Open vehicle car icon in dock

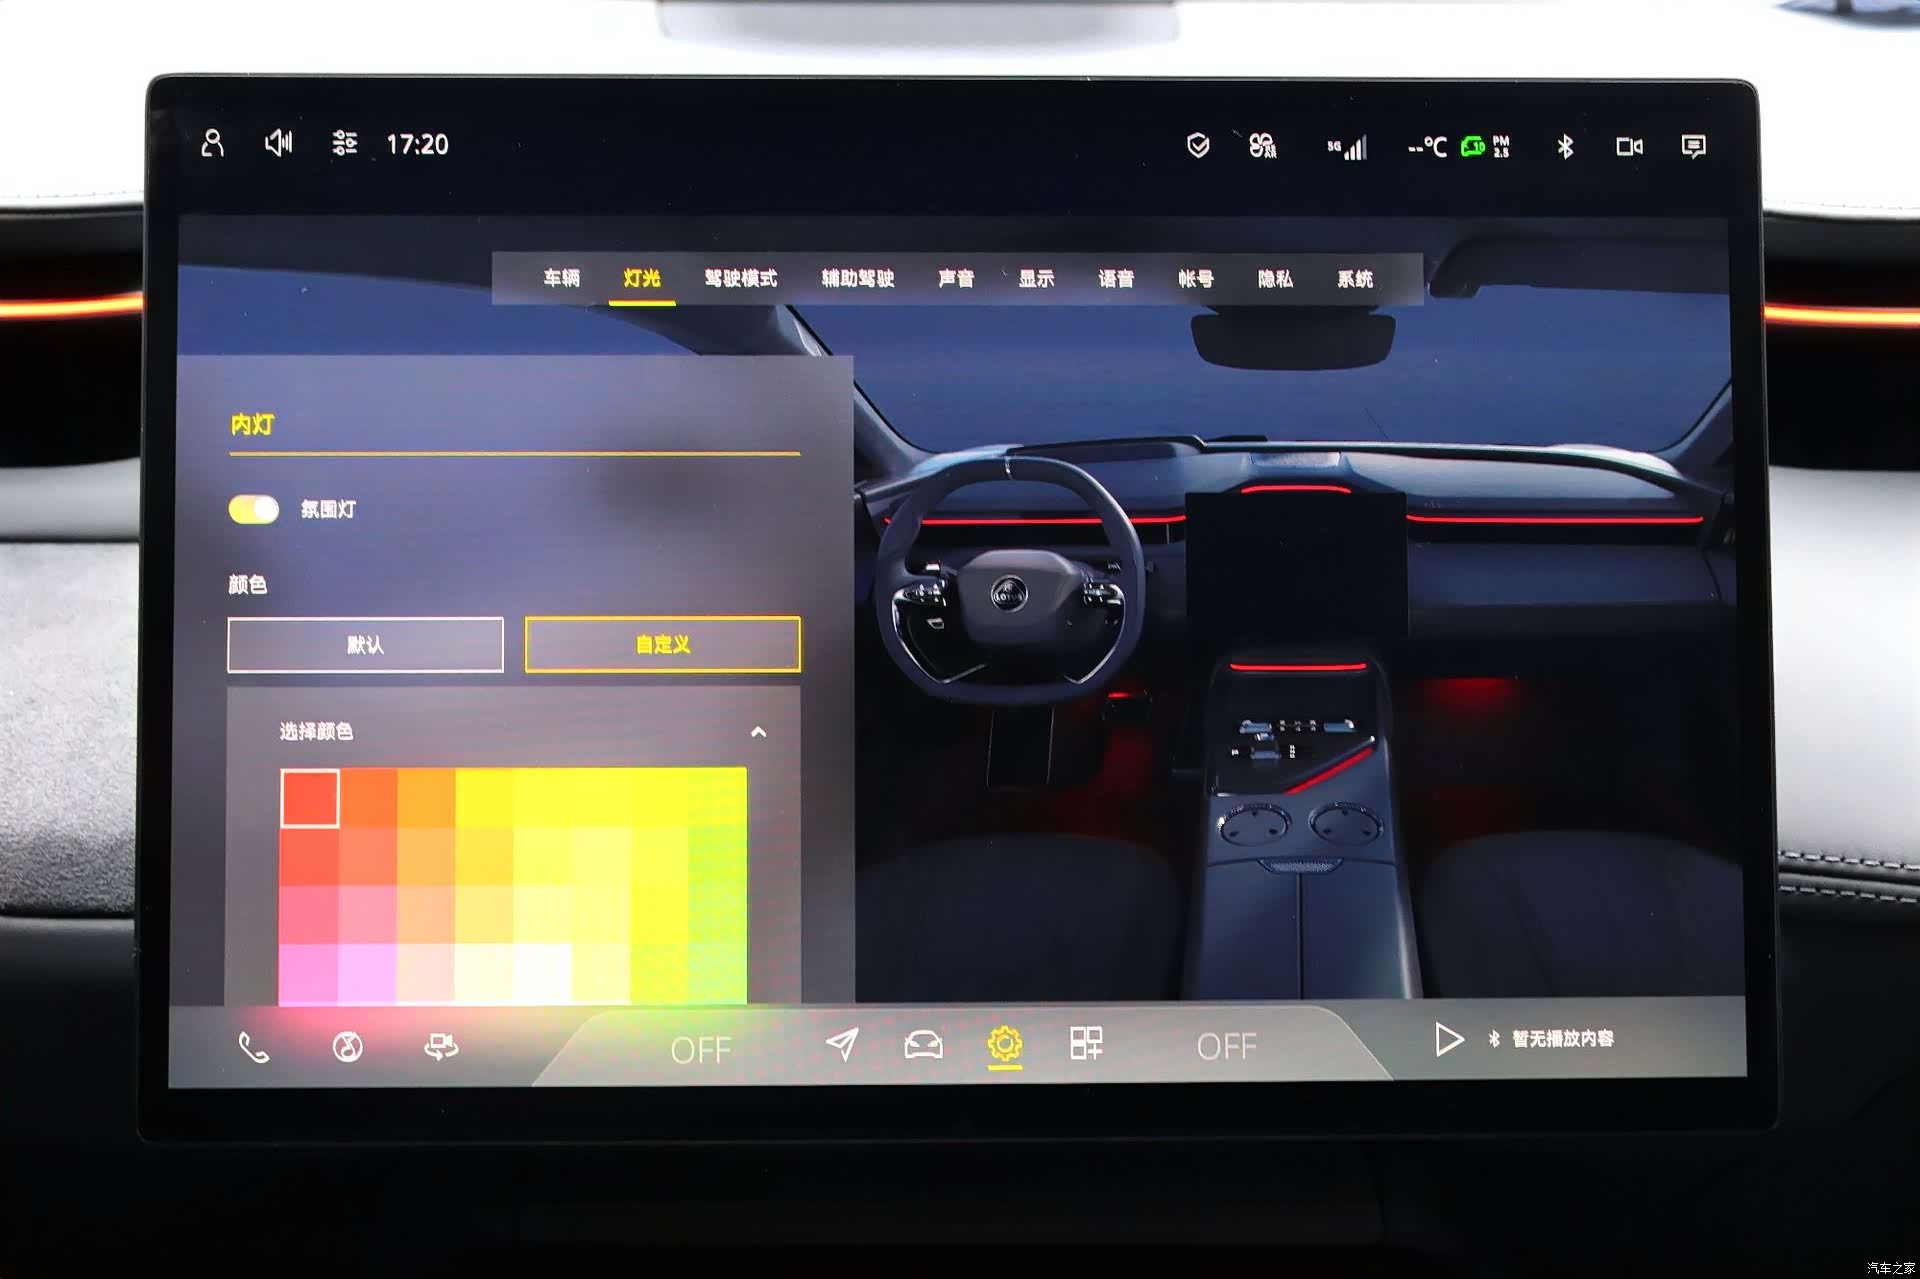[923, 1045]
